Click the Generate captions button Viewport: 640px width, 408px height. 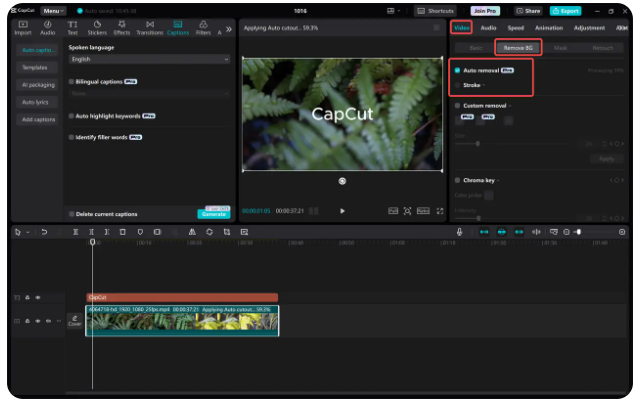click(214, 214)
